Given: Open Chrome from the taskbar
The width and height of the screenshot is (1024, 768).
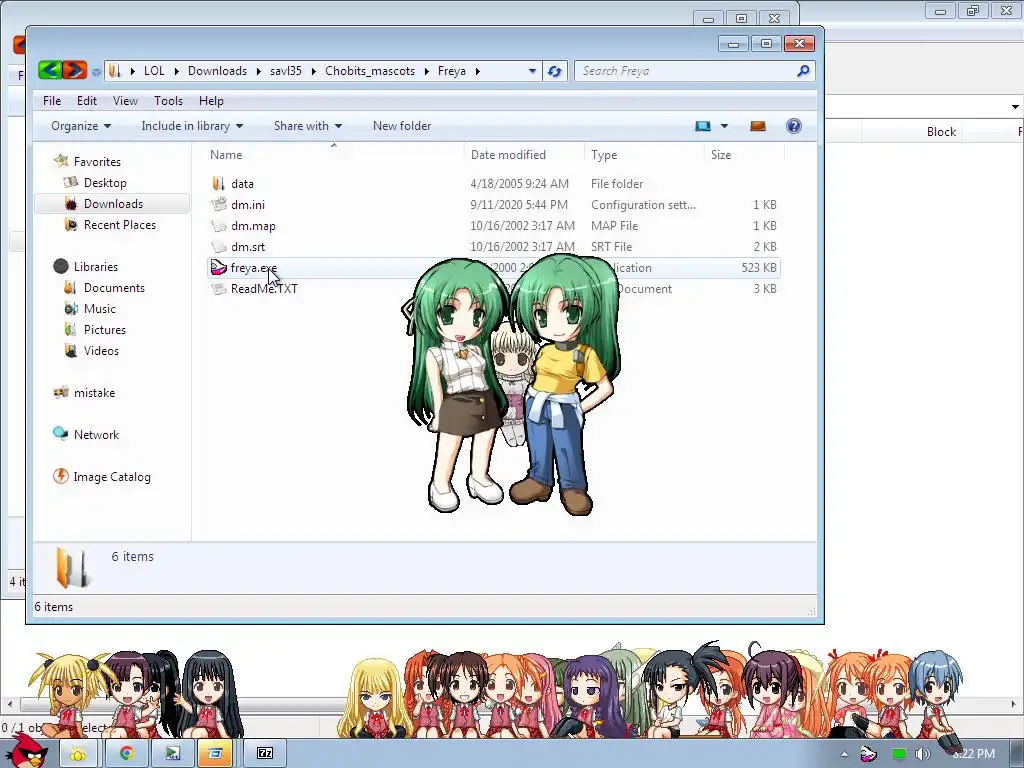Looking at the screenshot, I should click(x=125, y=753).
